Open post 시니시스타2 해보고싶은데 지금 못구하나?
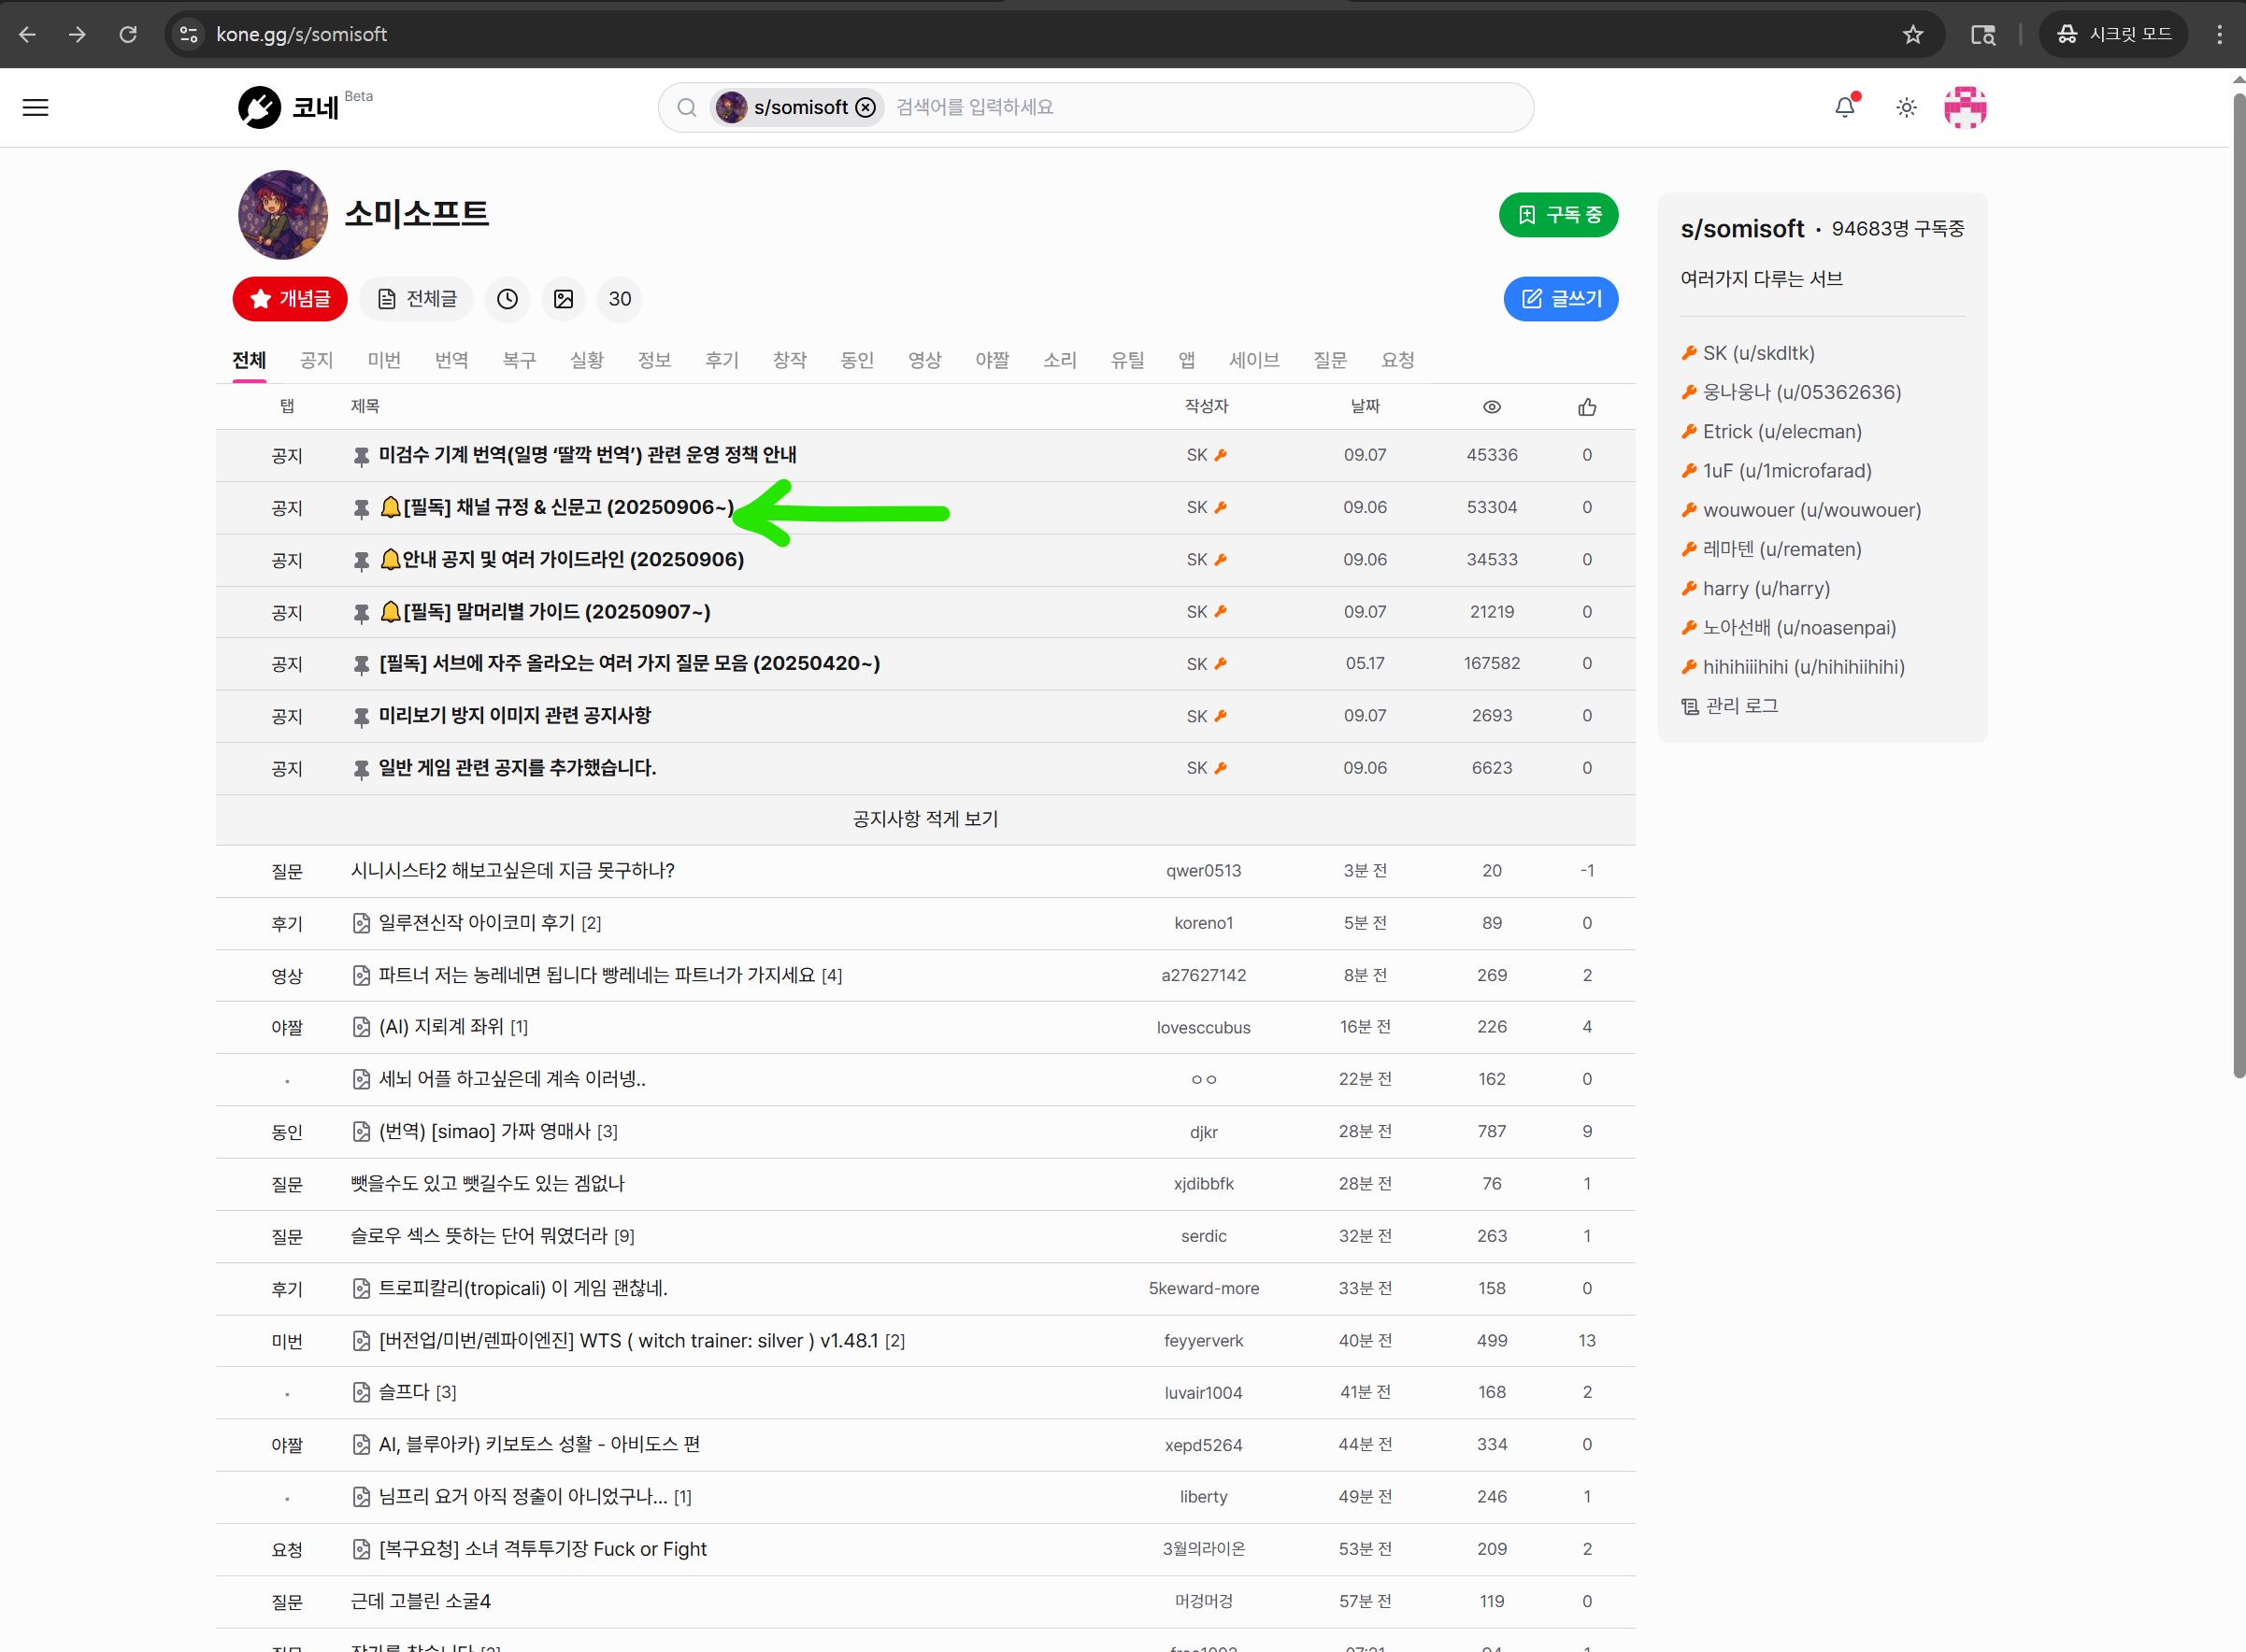The image size is (2246, 1652). 512,871
